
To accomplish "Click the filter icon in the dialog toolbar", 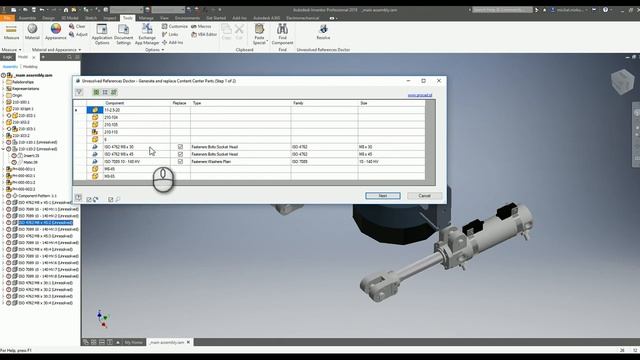I will point(79,92).
